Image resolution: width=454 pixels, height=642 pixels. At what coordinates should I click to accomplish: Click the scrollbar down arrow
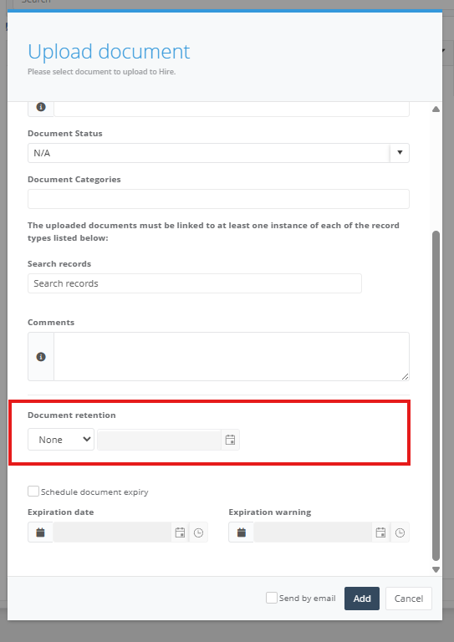click(x=436, y=570)
